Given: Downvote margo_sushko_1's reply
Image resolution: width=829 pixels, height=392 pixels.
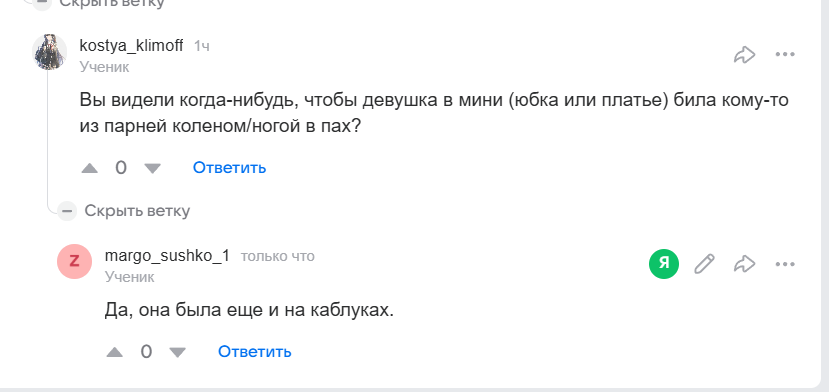Looking at the screenshot, I should 177,352.
